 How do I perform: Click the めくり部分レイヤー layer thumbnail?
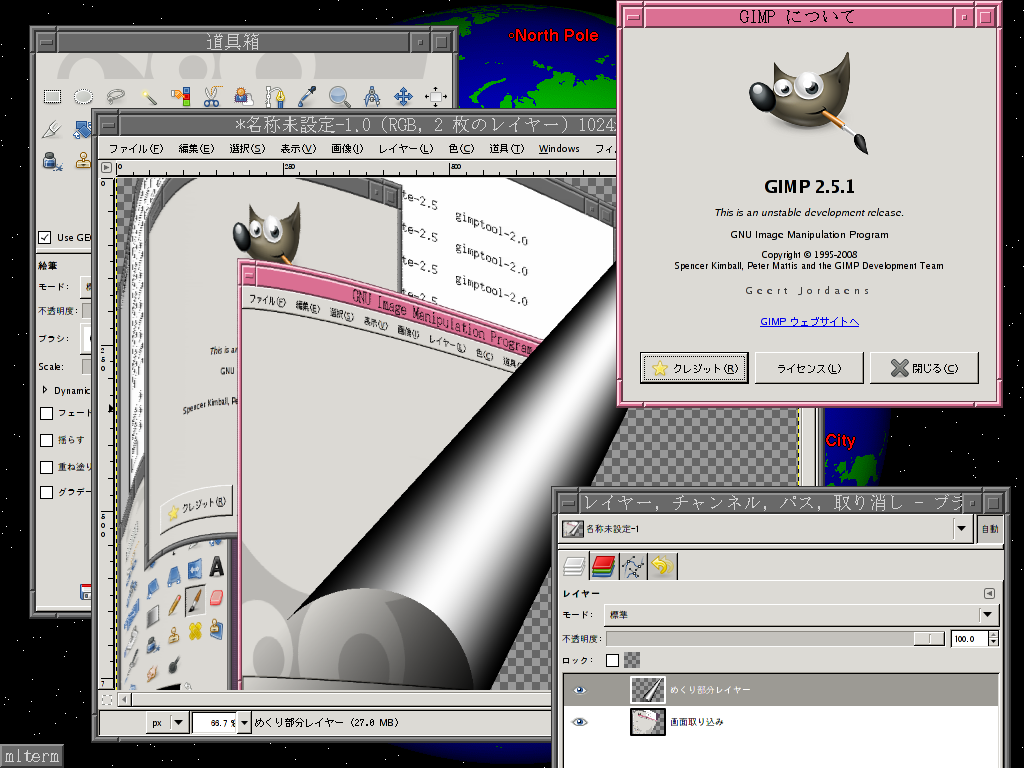pos(648,690)
